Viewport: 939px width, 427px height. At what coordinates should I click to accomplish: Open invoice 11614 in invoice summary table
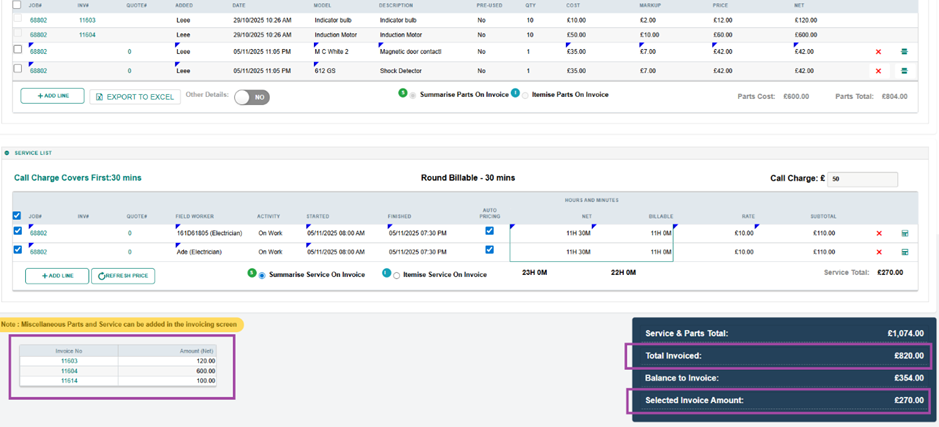tap(69, 381)
